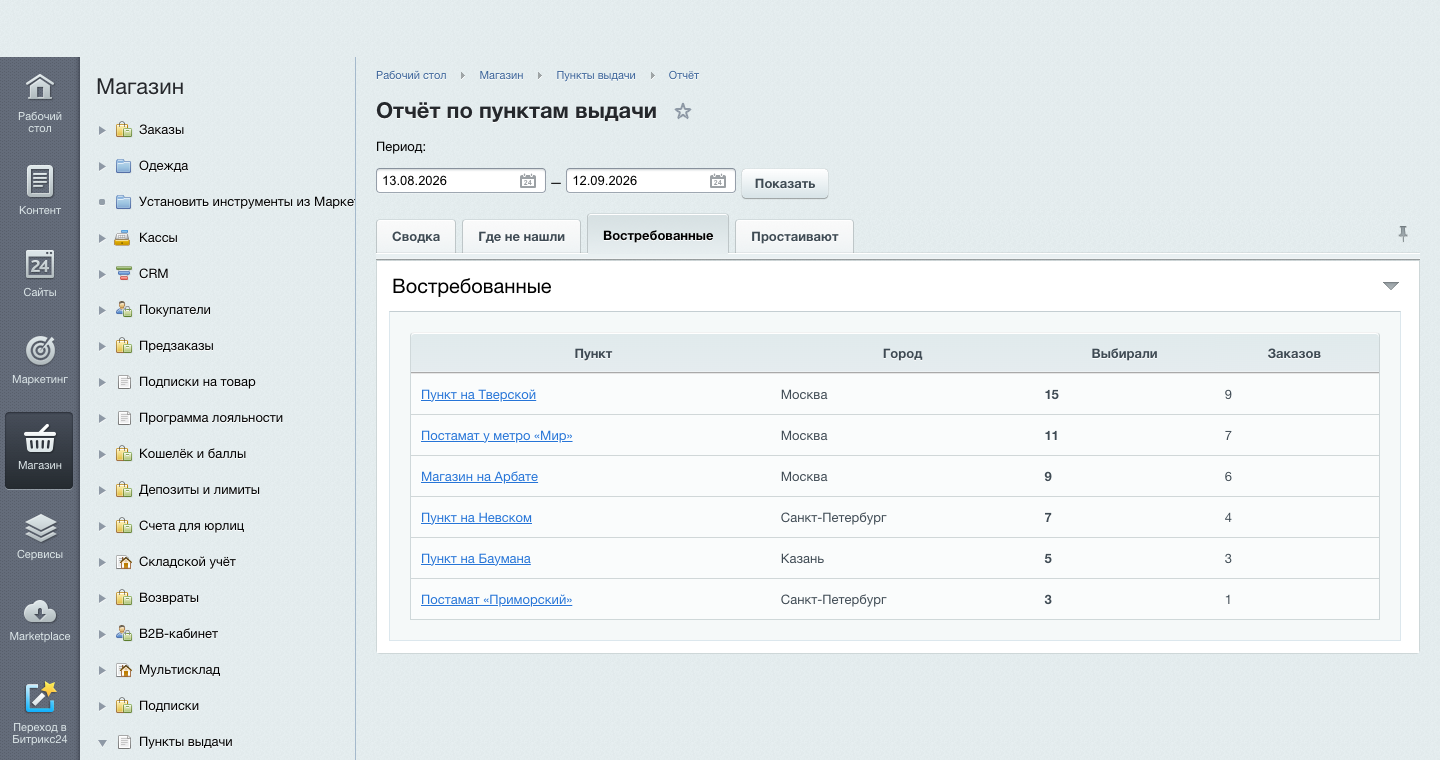Open the Сервисы sidebar section
The height and width of the screenshot is (760, 1440).
coord(39,534)
